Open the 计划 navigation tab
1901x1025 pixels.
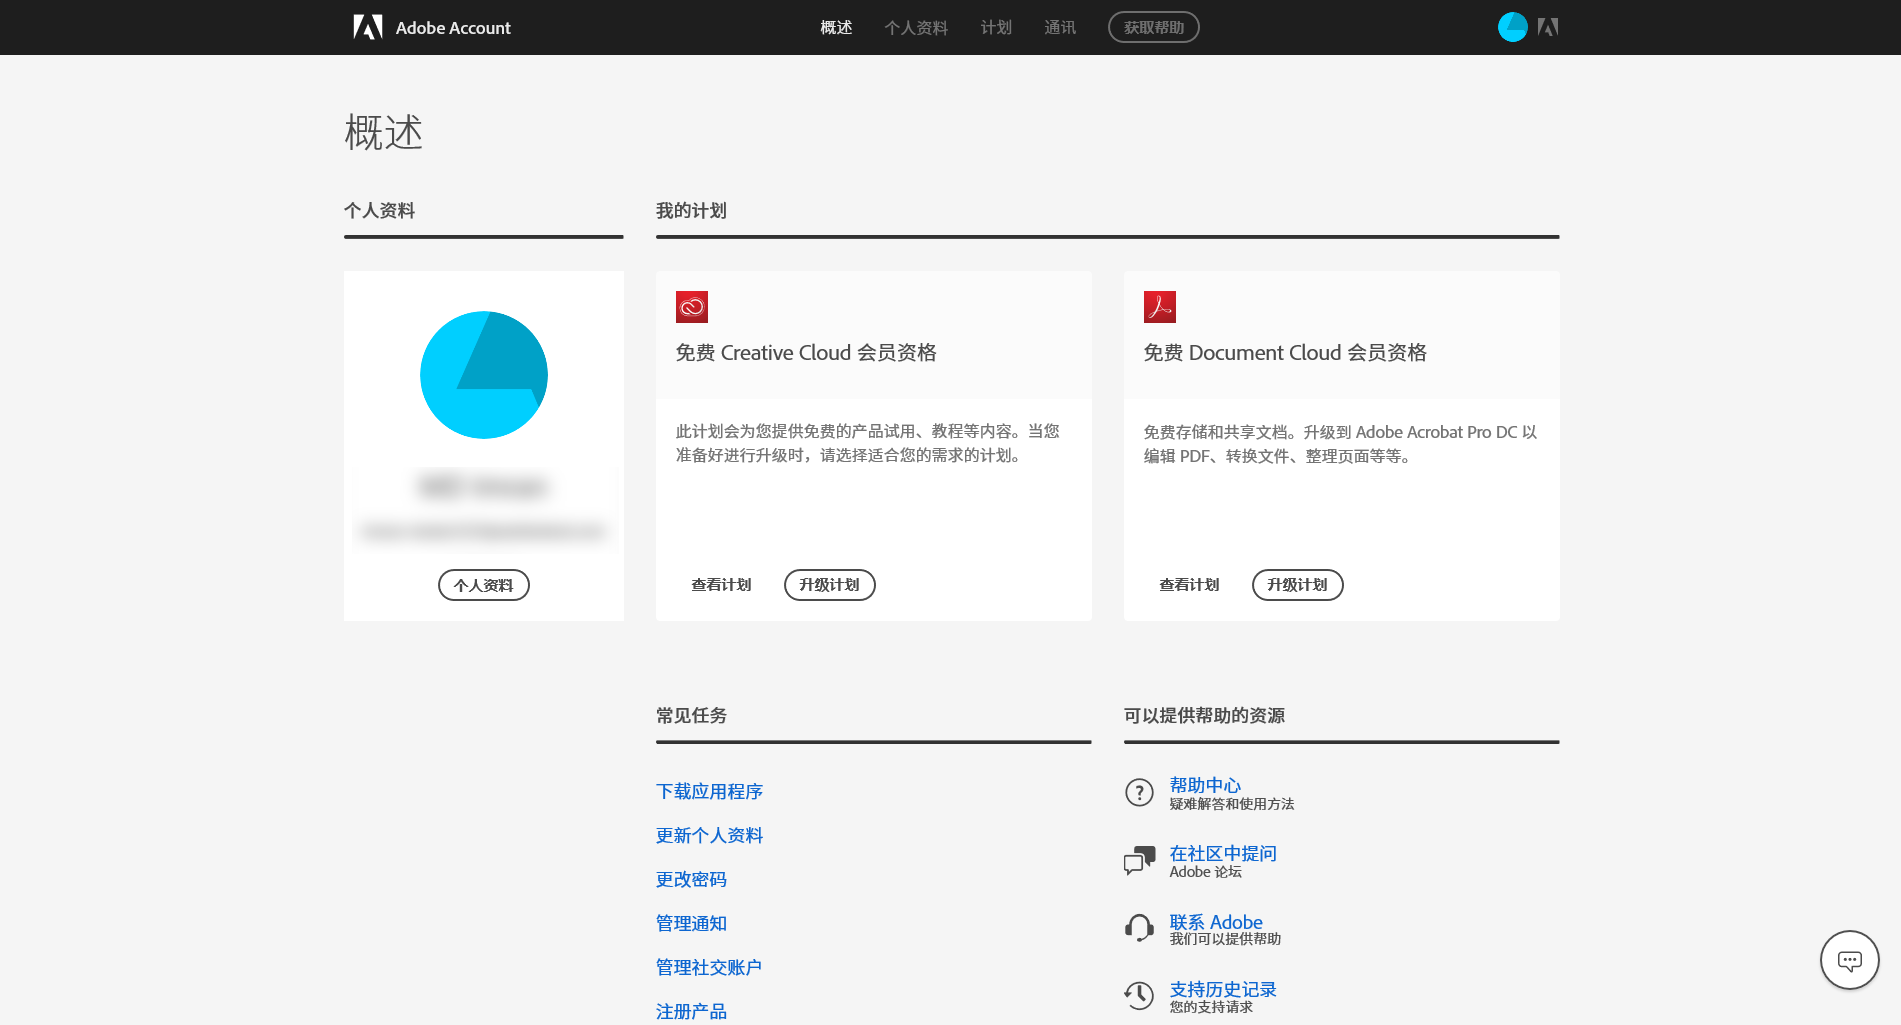click(996, 27)
